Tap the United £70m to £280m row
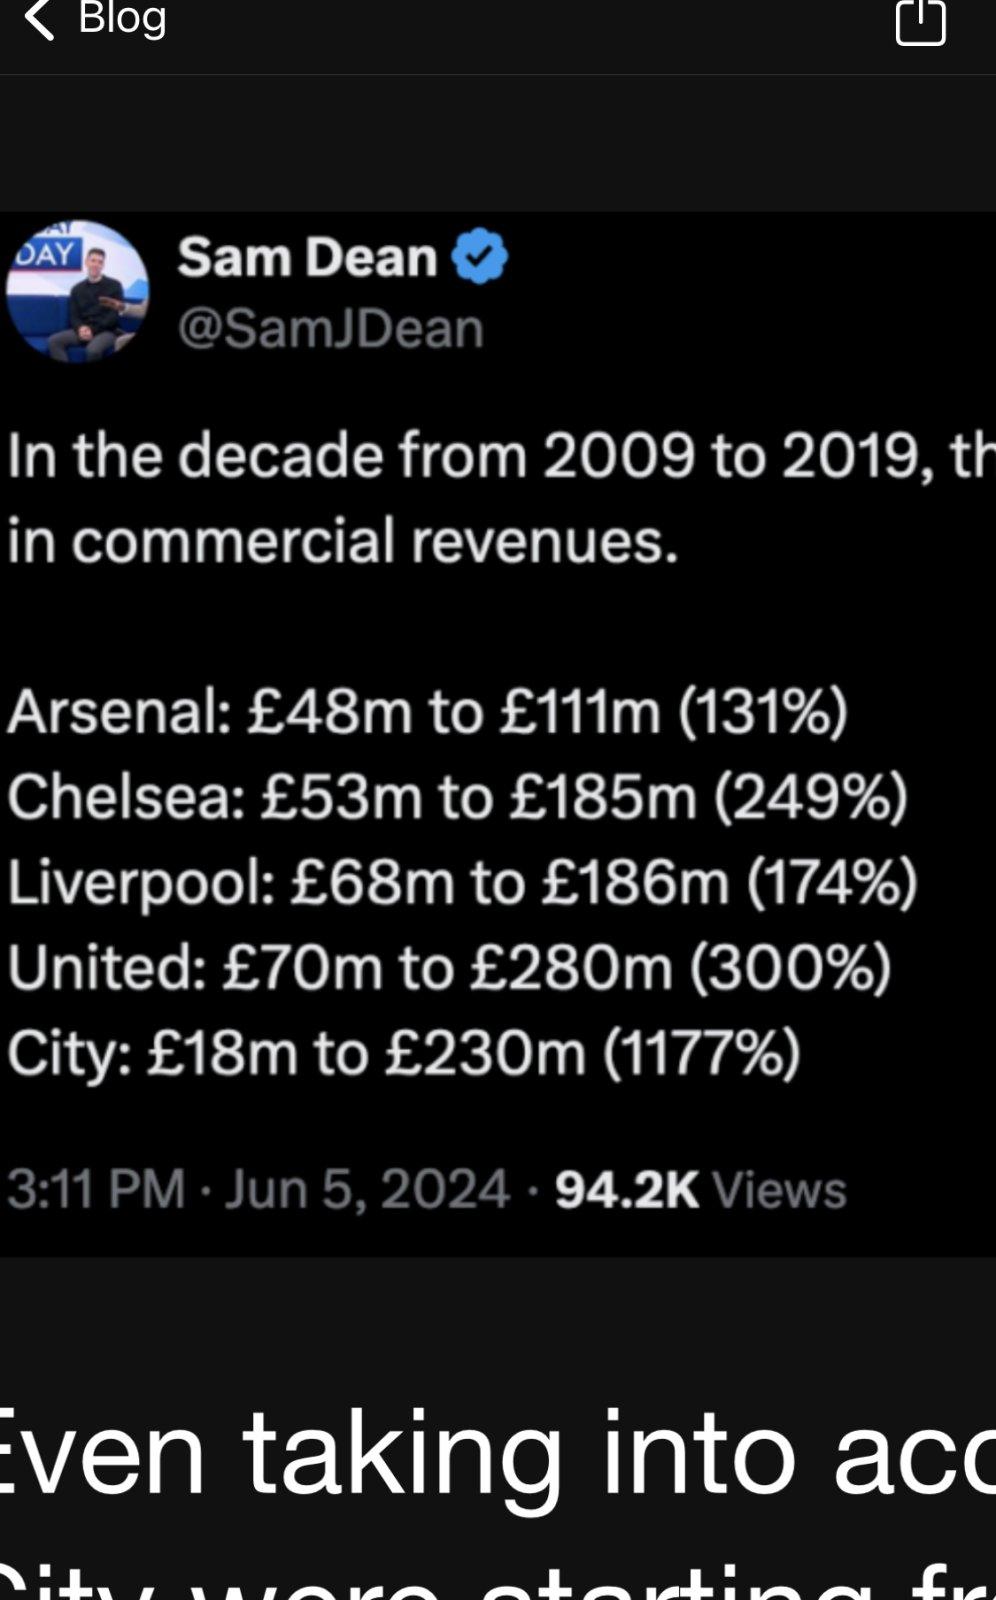The height and width of the screenshot is (1600, 996). pyautogui.click(x=449, y=967)
